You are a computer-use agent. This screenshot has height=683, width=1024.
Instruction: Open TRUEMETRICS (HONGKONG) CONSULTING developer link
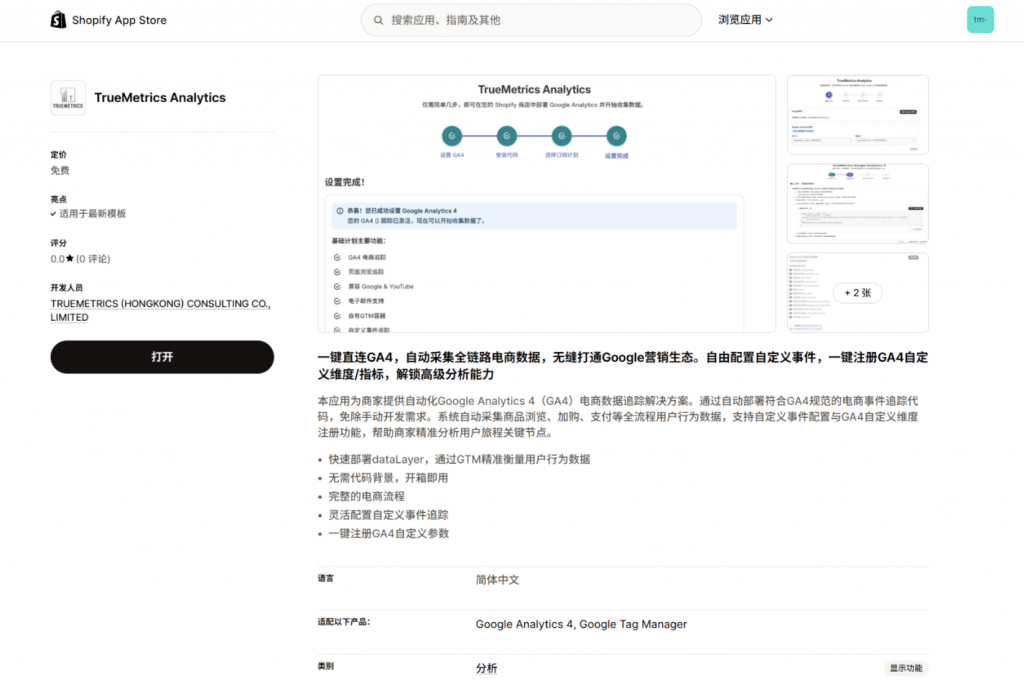(x=160, y=310)
